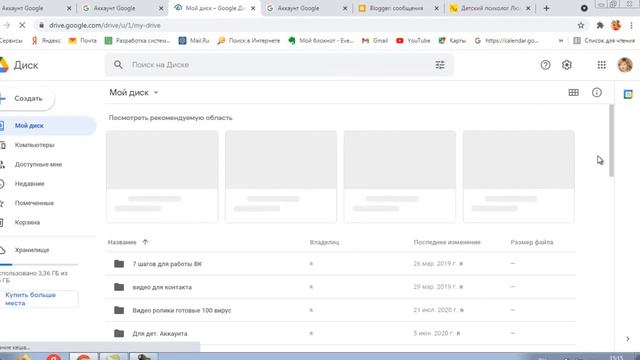Click the storage usage progress bar
Screen dimensions: 640x360
point(38,264)
